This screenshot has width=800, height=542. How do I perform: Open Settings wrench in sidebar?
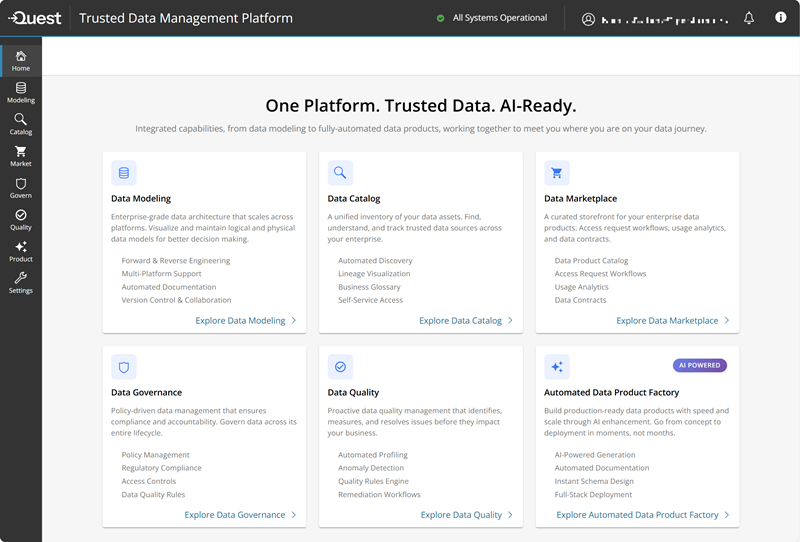pyautogui.click(x=21, y=283)
